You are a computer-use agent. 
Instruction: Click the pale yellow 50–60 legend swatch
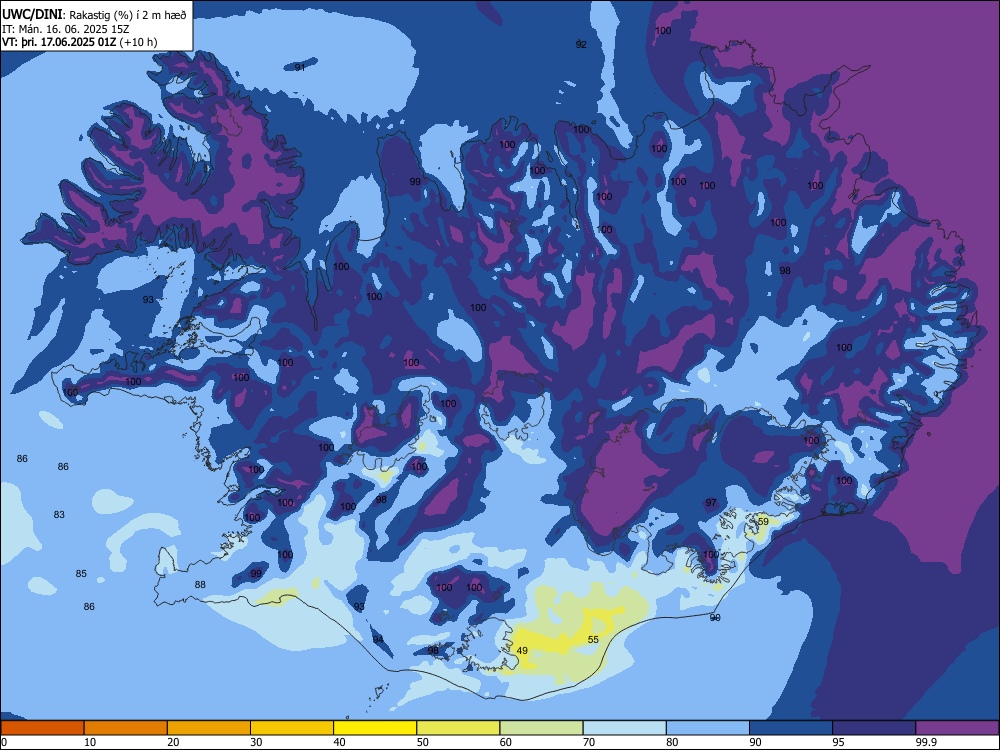[x=458, y=728]
